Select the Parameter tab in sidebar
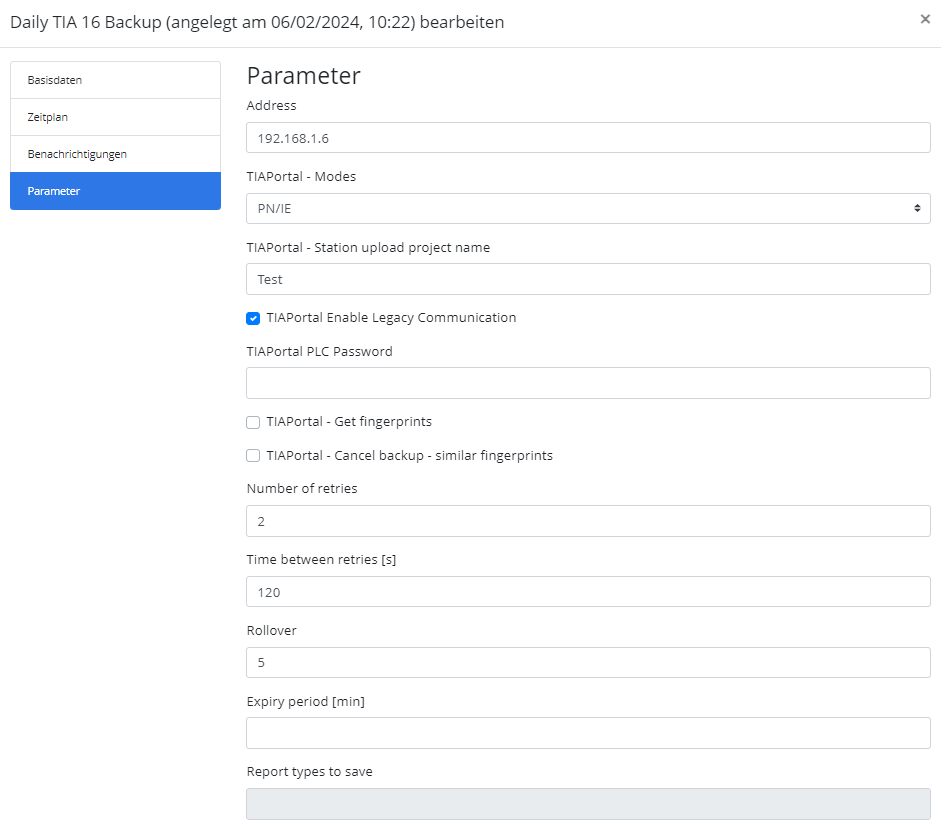941x831 pixels. click(x=115, y=191)
